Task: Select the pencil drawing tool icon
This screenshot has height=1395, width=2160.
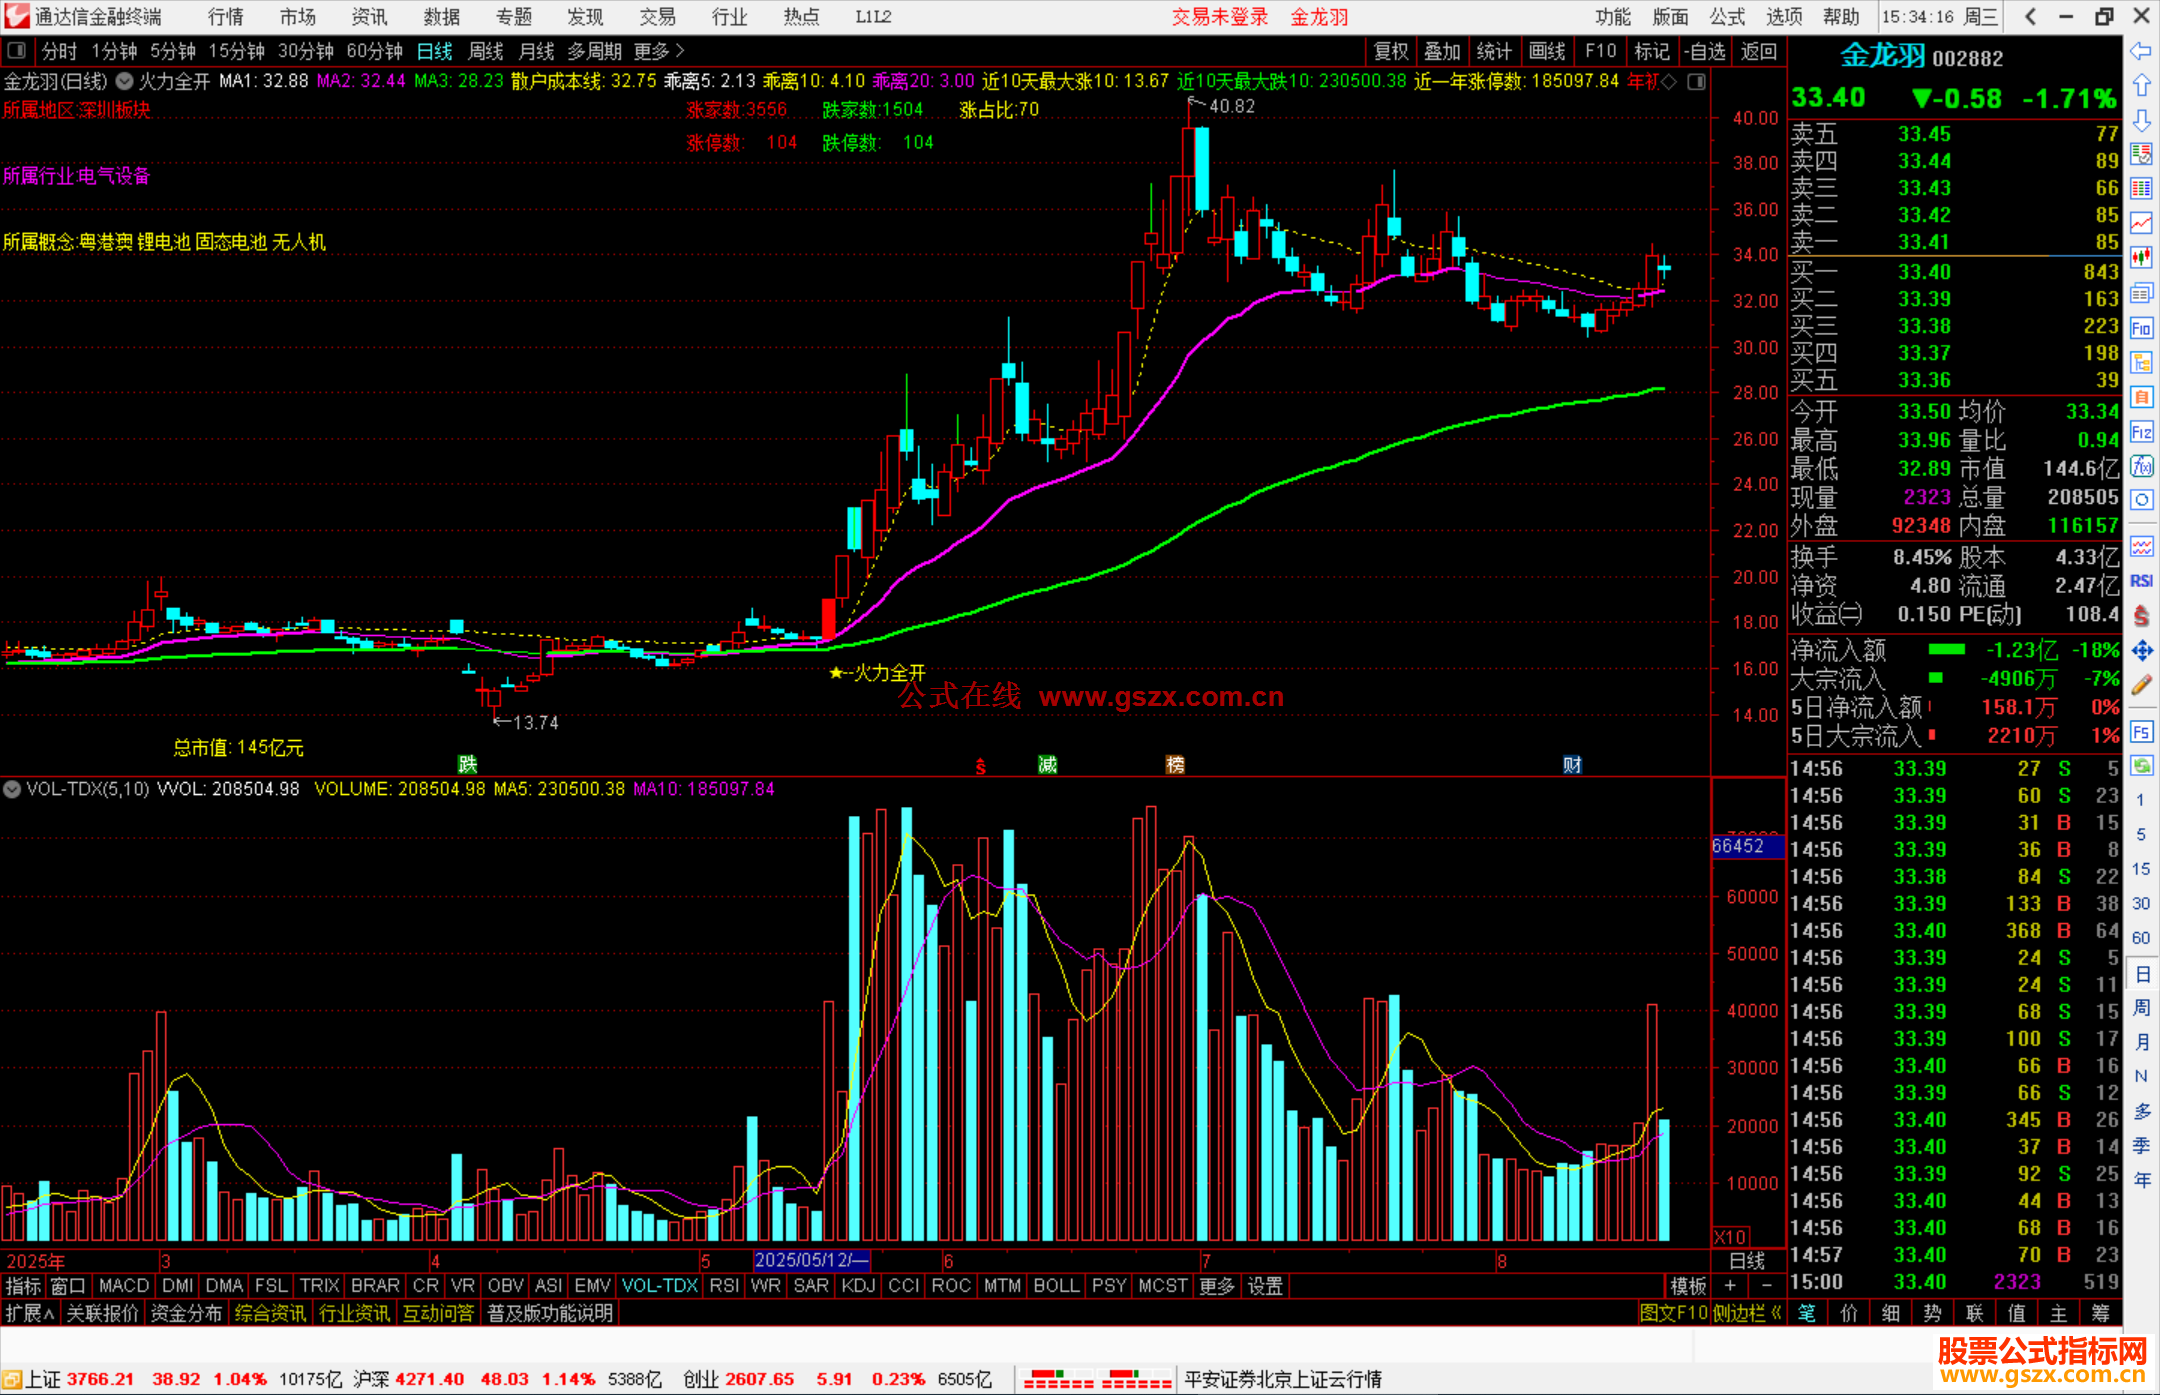Action: 2141,685
